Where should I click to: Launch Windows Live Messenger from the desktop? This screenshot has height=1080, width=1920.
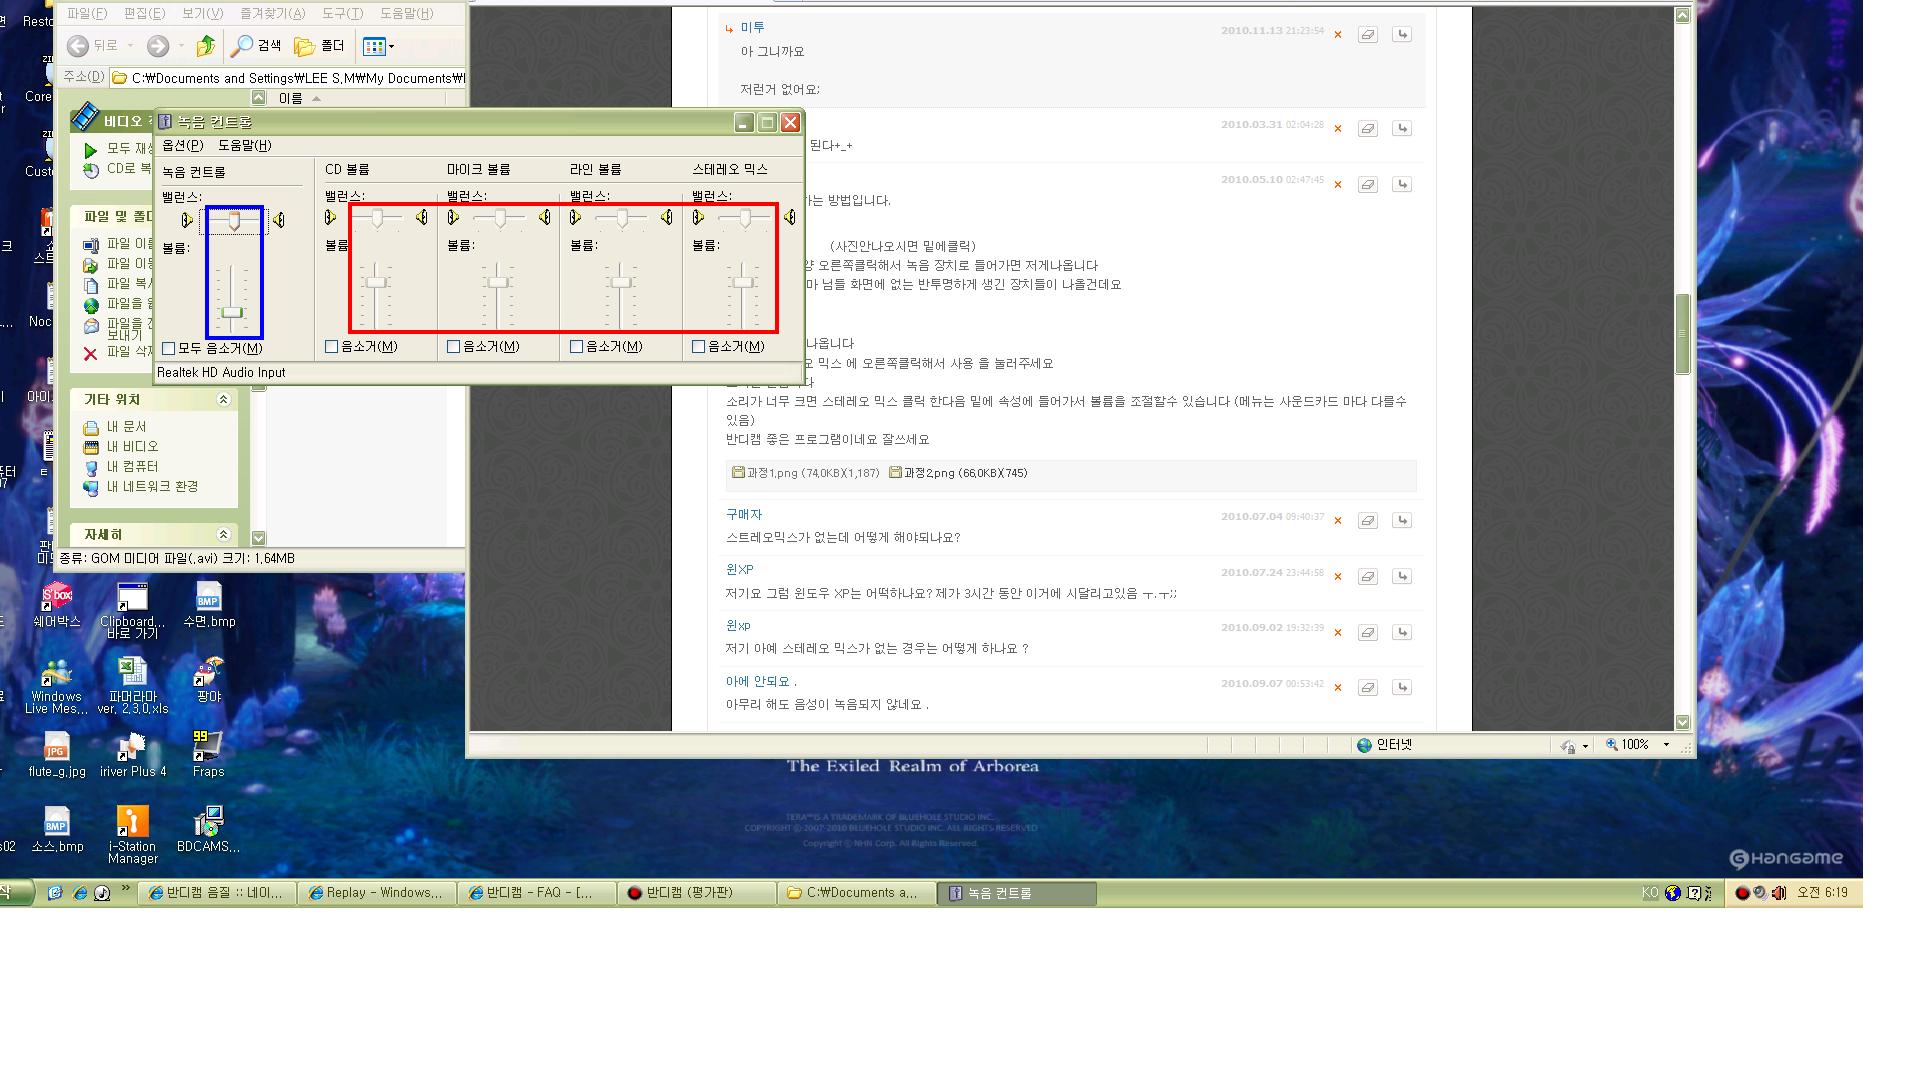tap(56, 686)
